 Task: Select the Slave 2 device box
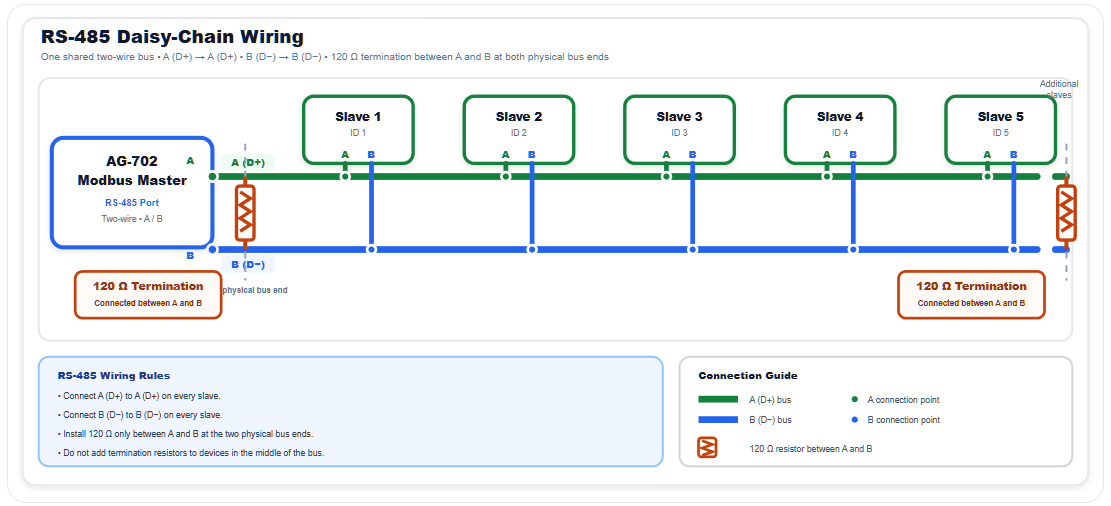(519, 130)
